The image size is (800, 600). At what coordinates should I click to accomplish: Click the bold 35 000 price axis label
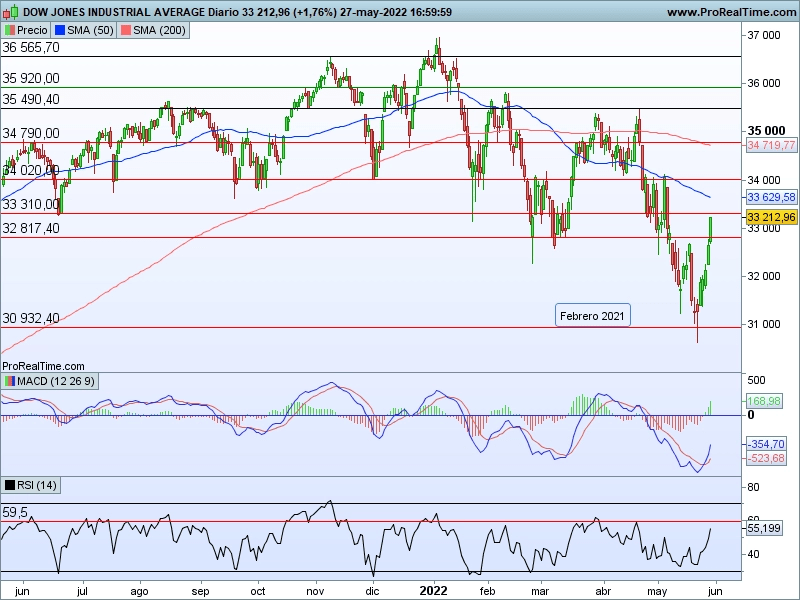pyautogui.click(x=766, y=131)
